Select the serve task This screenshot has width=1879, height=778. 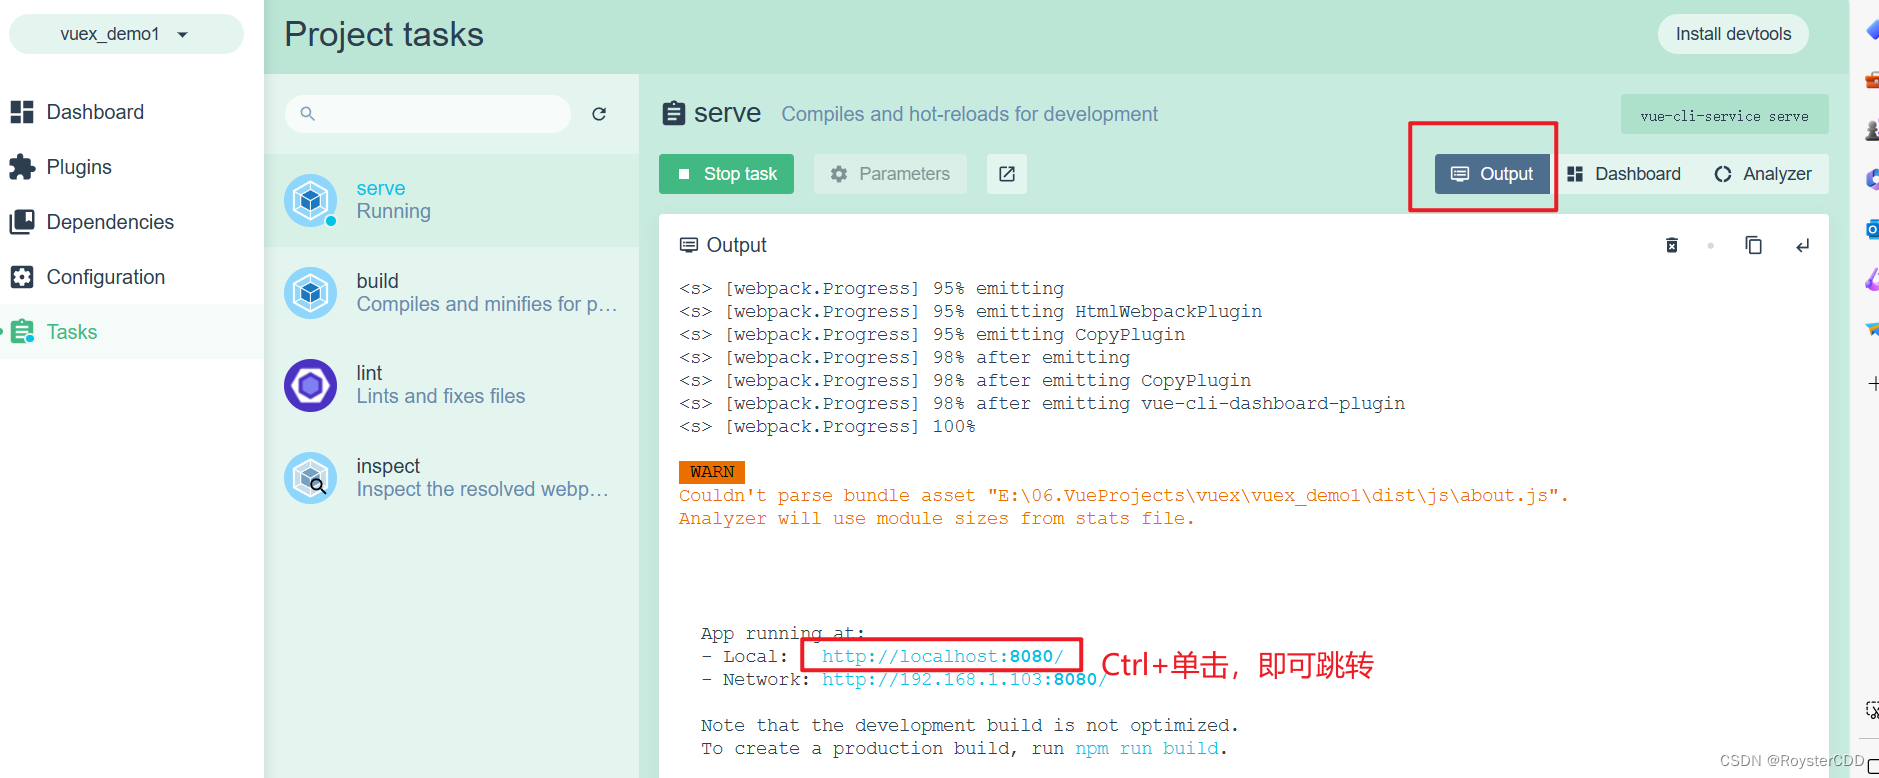click(x=452, y=200)
